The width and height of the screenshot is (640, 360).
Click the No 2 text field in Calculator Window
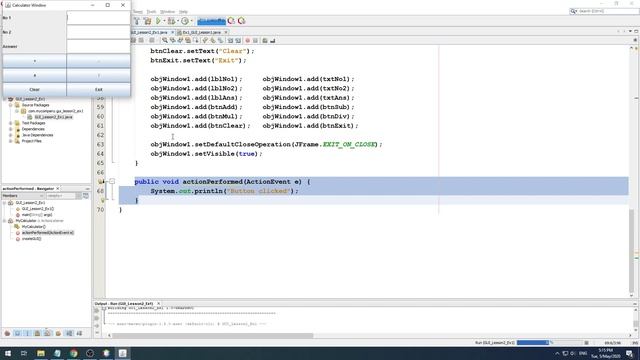point(98,32)
